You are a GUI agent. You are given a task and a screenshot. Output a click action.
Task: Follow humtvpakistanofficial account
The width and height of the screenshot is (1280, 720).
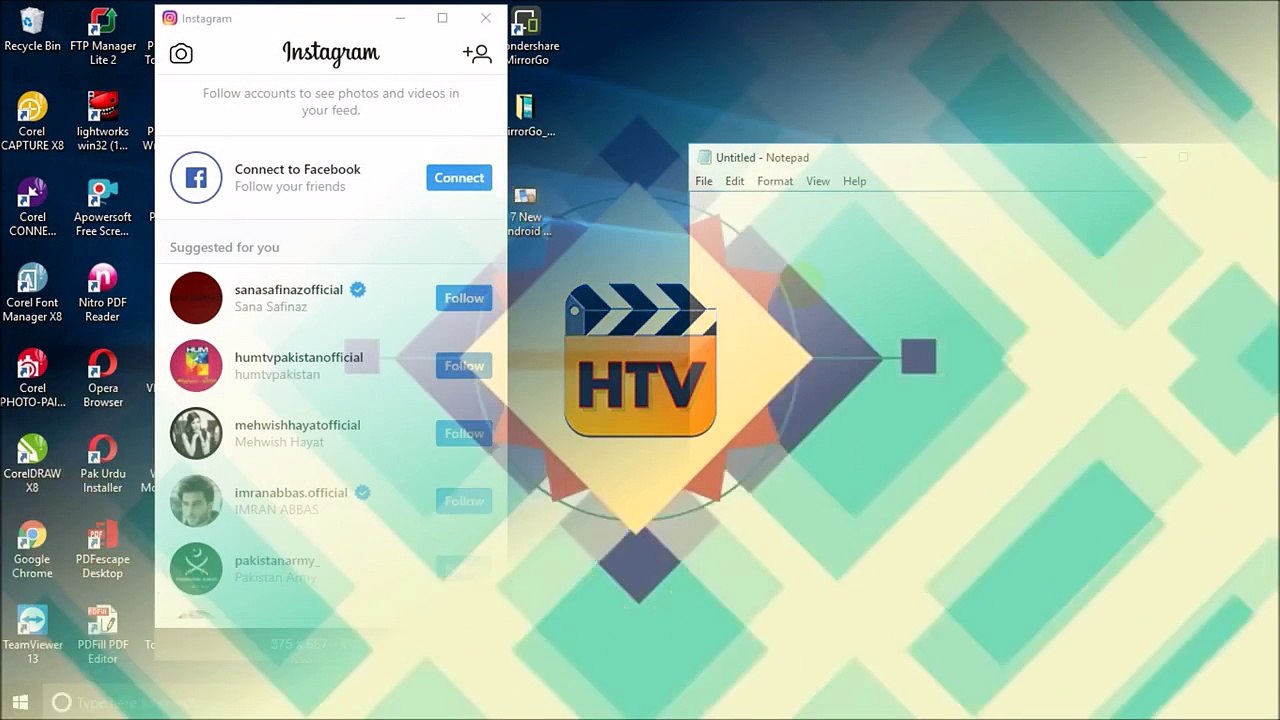coord(464,366)
